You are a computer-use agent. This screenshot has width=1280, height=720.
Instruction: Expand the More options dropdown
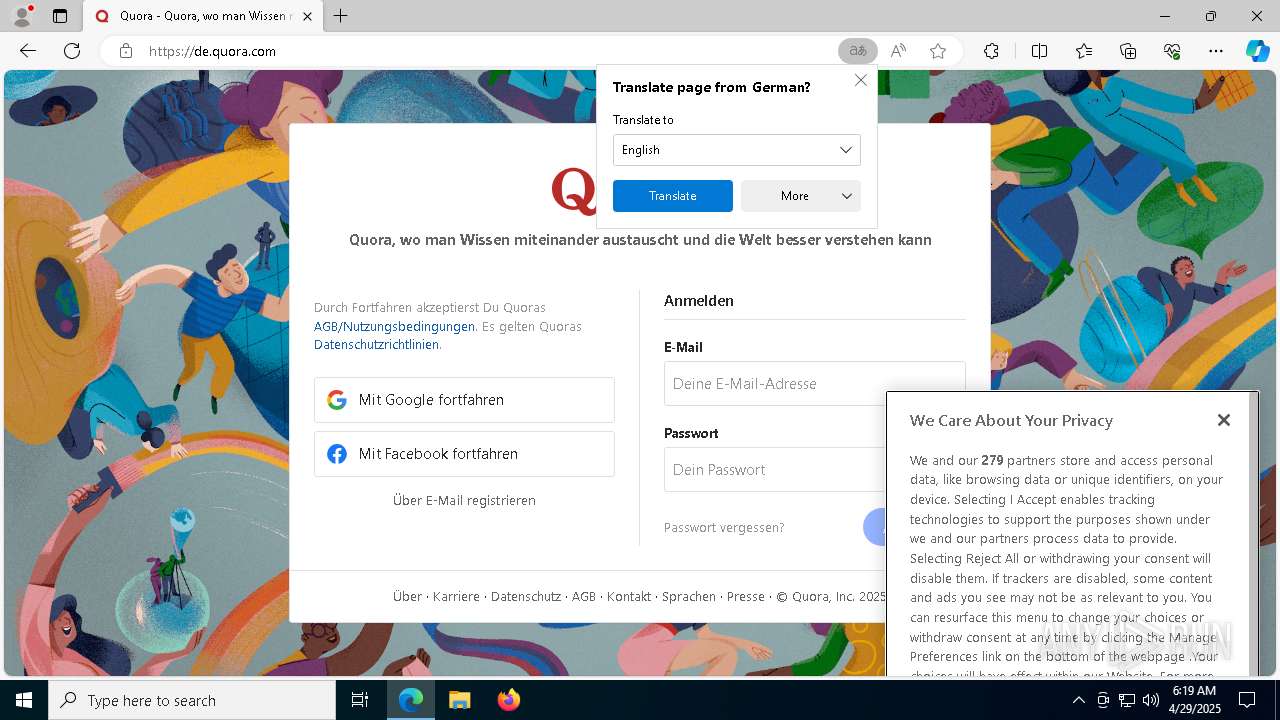tap(801, 196)
